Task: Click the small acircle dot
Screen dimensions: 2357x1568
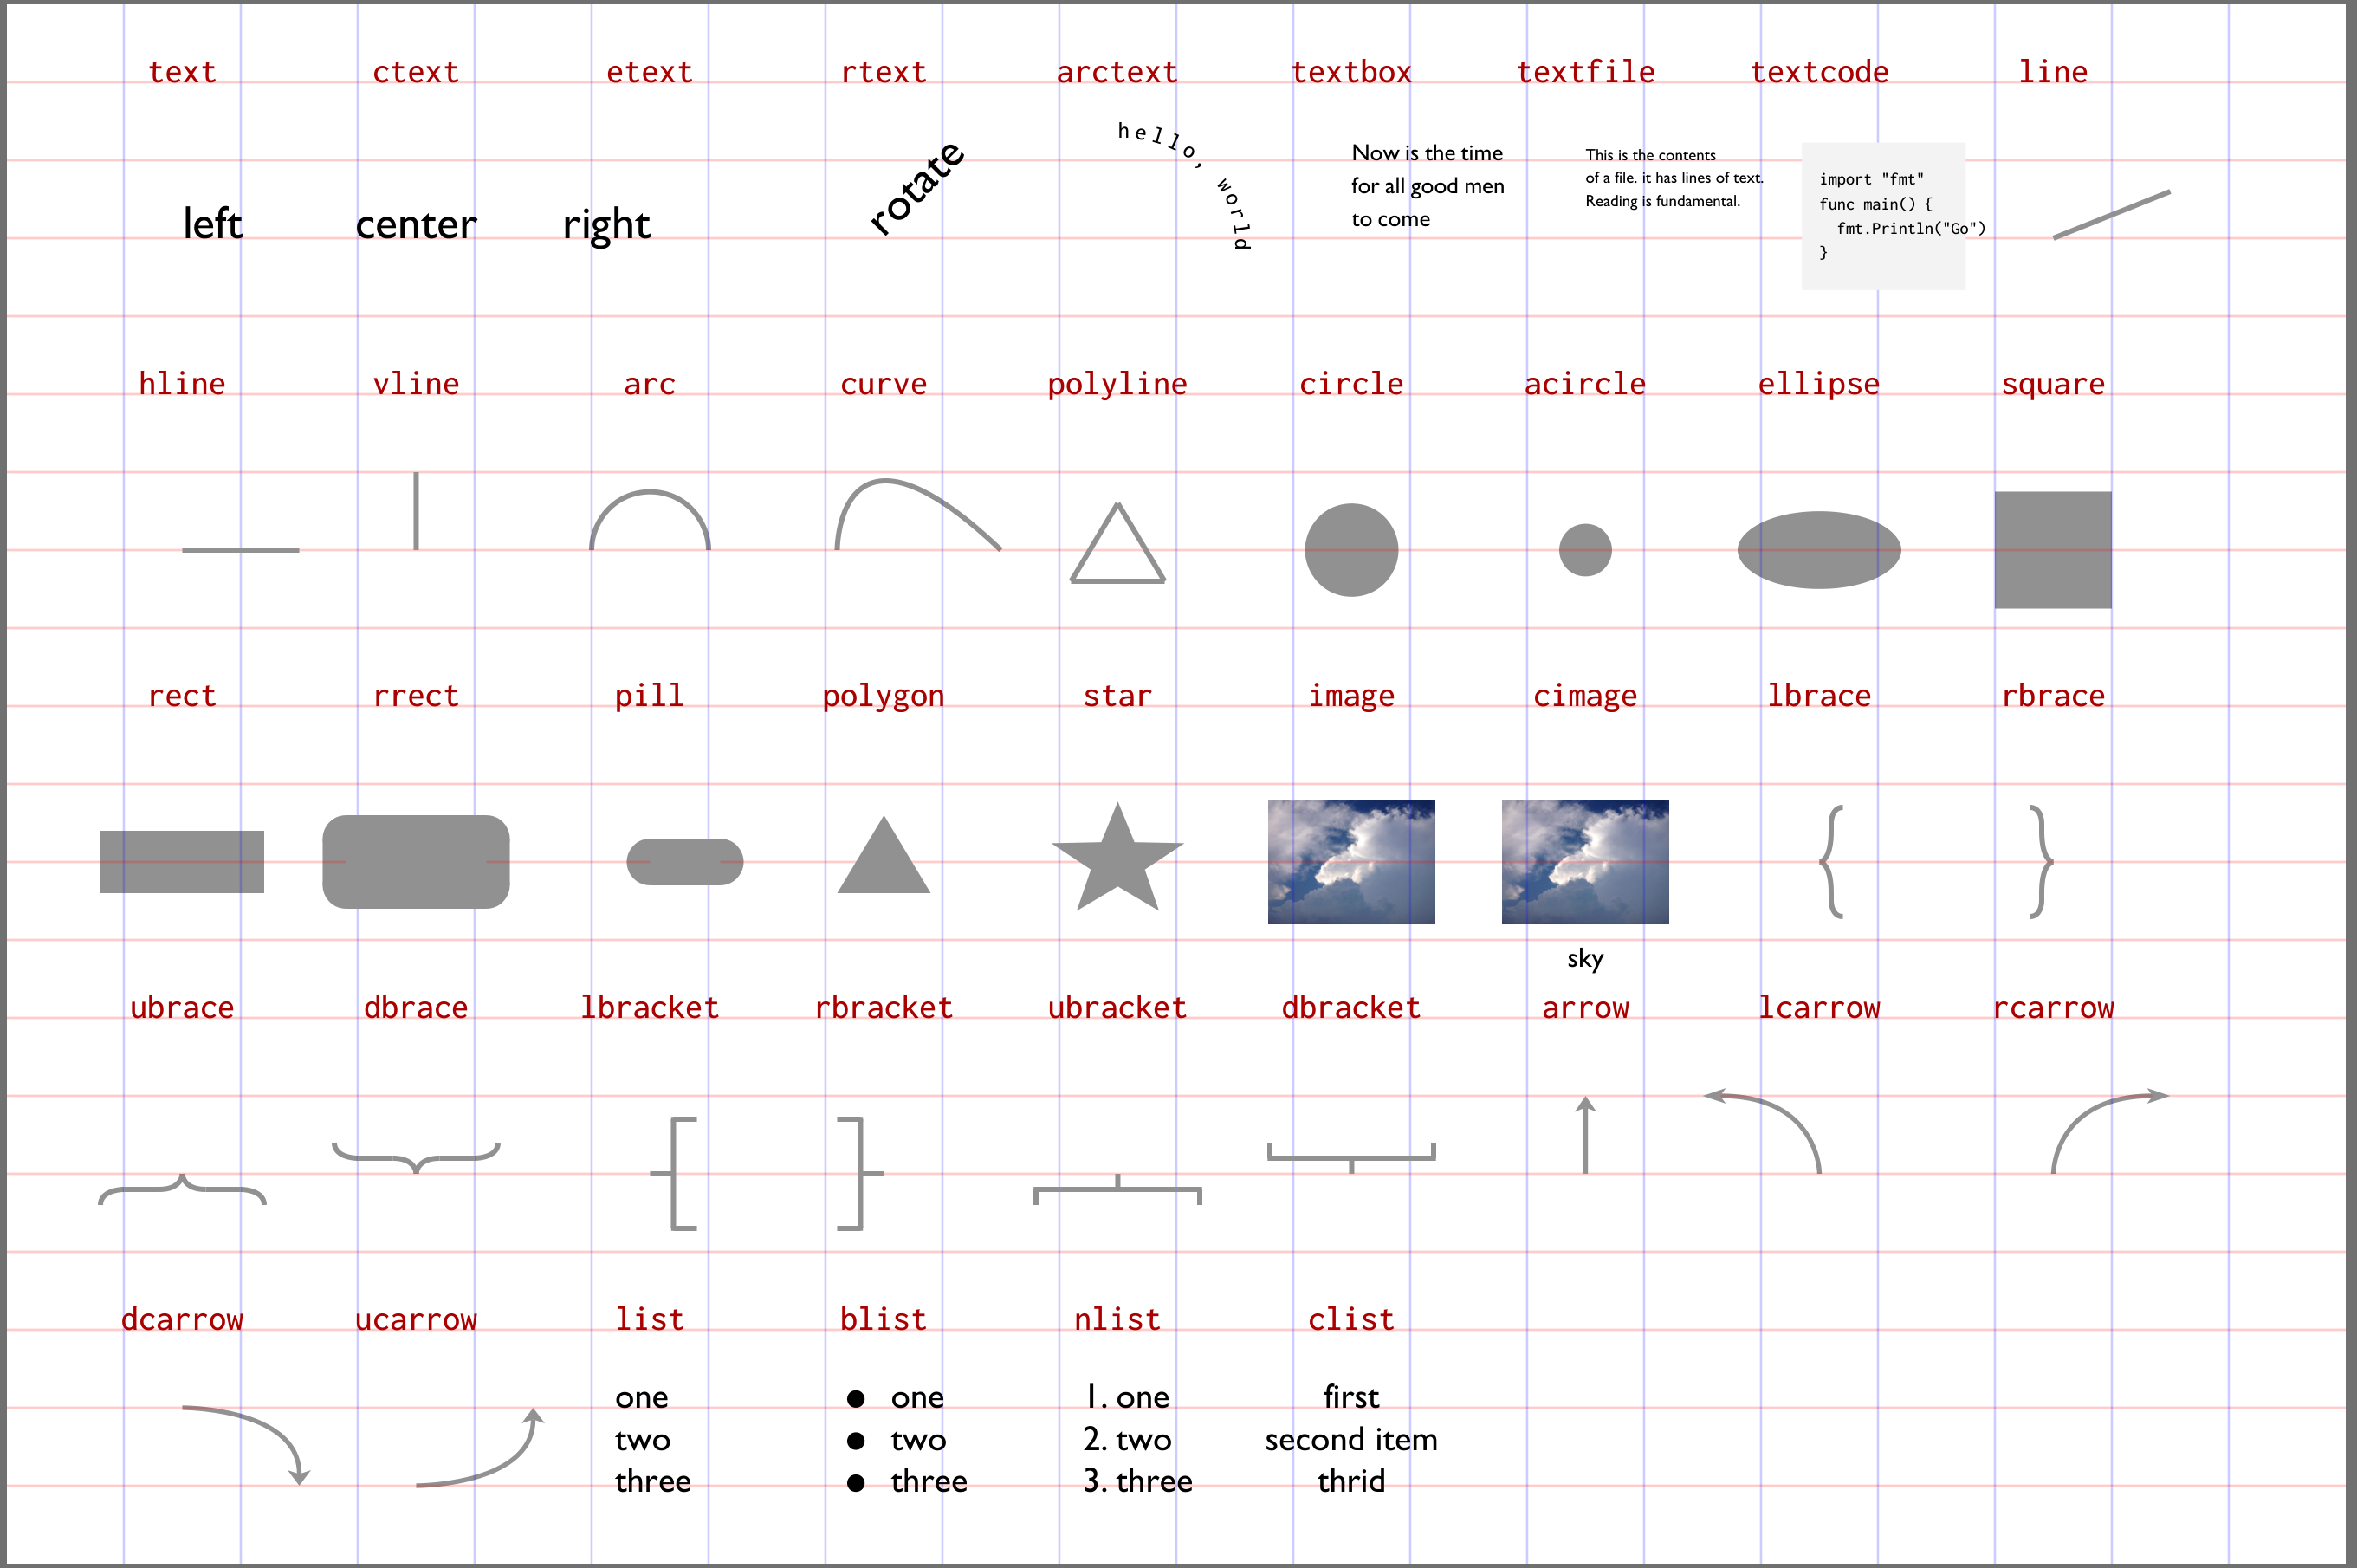Action: point(1585,550)
